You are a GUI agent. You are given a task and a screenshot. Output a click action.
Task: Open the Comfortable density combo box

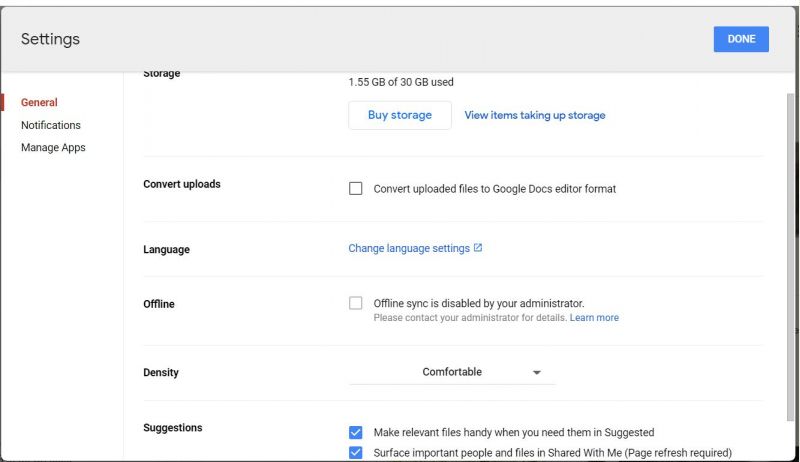[x=452, y=372]
